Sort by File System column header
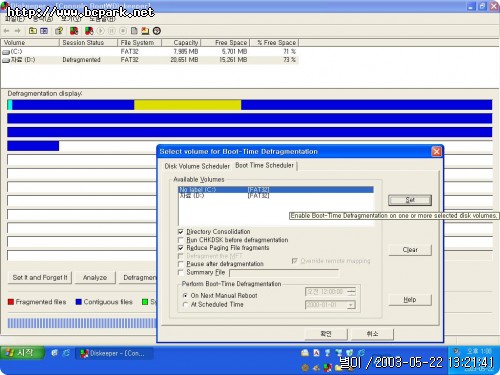This screenshot has height=375, width=500. point(139,43)
